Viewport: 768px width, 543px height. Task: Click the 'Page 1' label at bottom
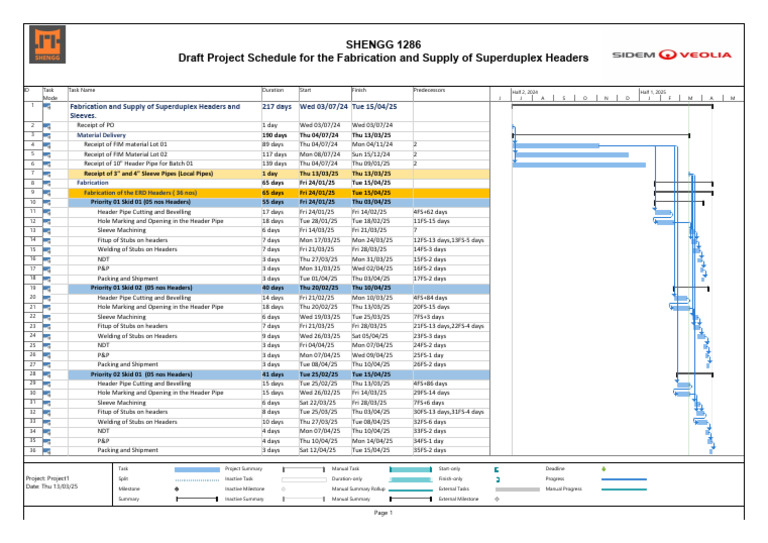pos(383,513)
